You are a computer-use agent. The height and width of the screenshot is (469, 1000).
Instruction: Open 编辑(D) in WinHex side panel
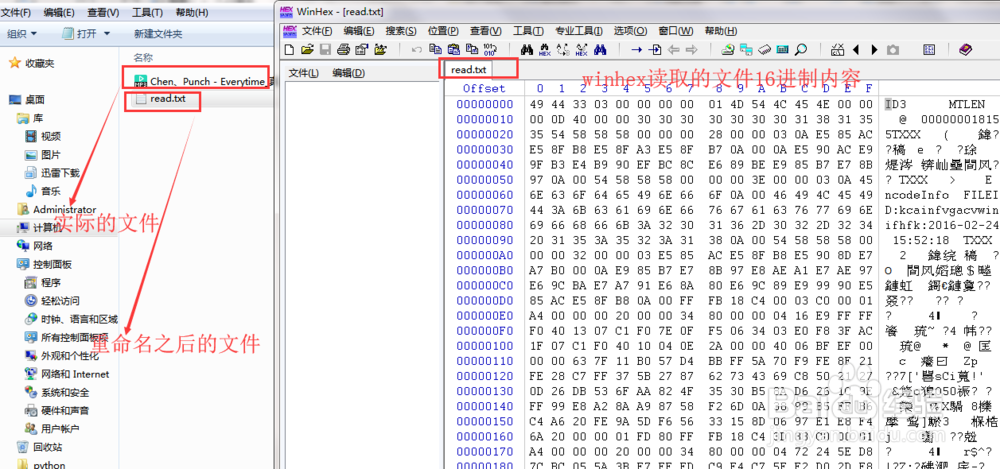pos(348,73)
